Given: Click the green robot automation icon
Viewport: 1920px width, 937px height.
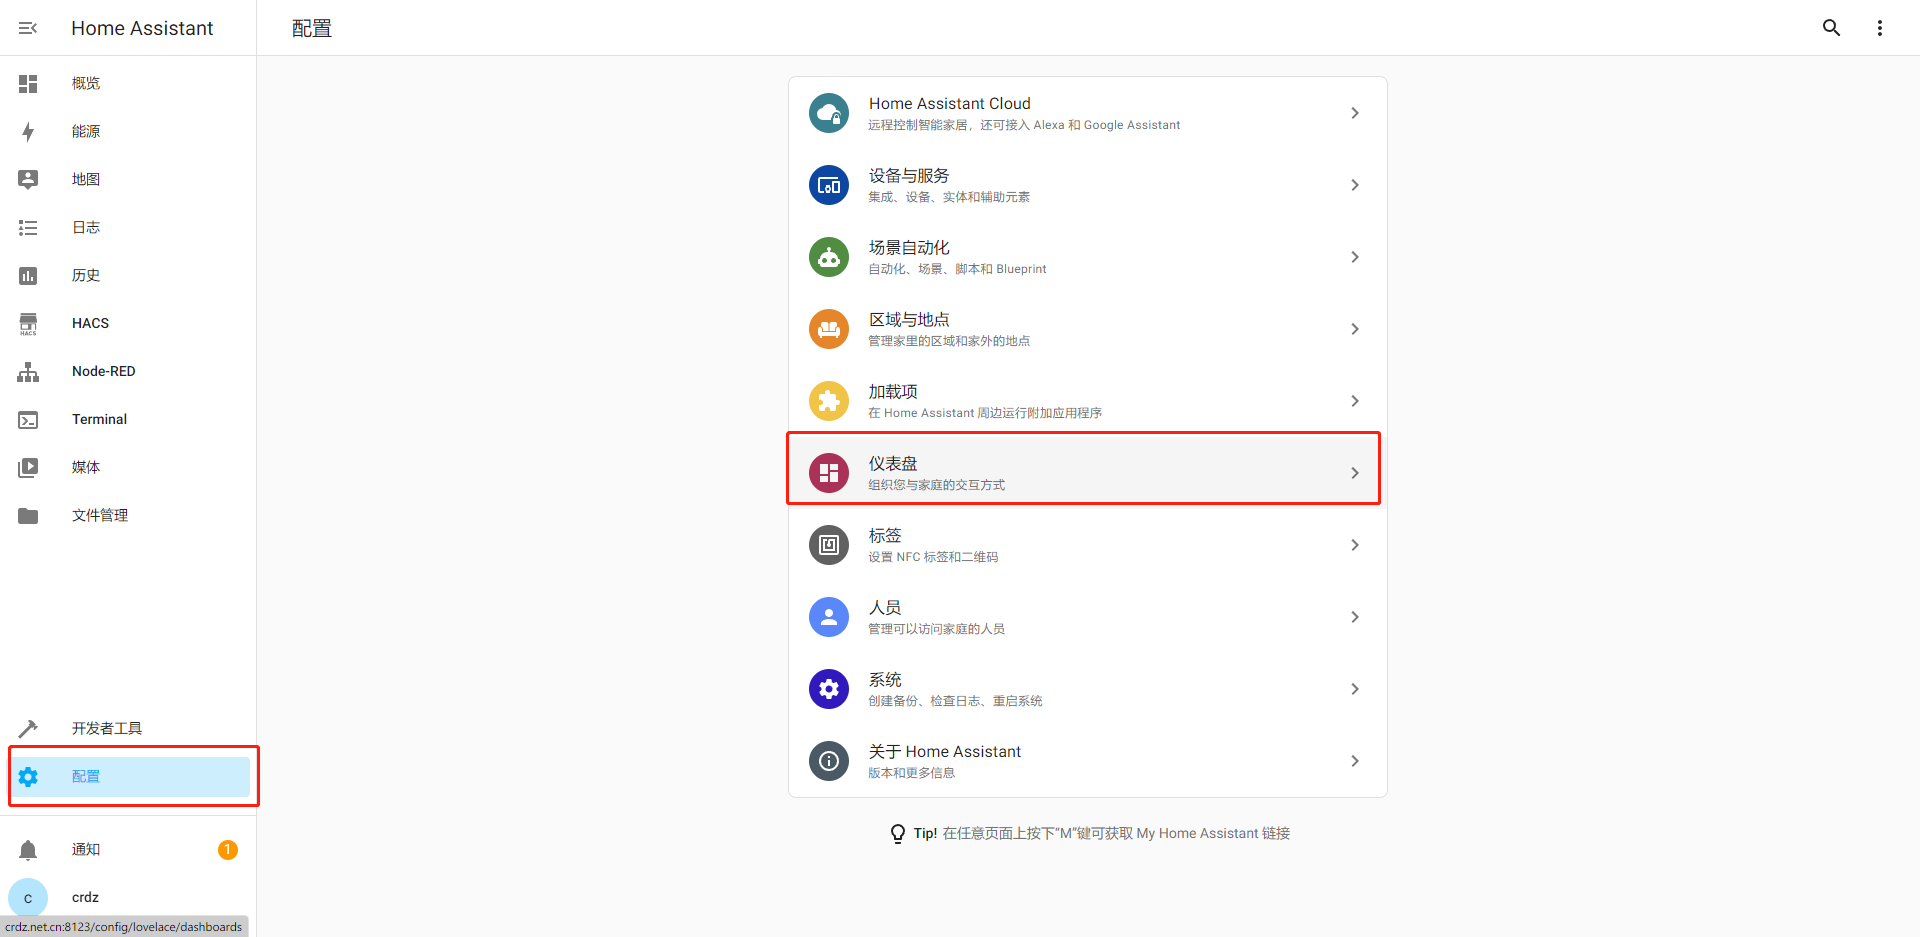Looking at the screenshot, I should click(828, 257).
